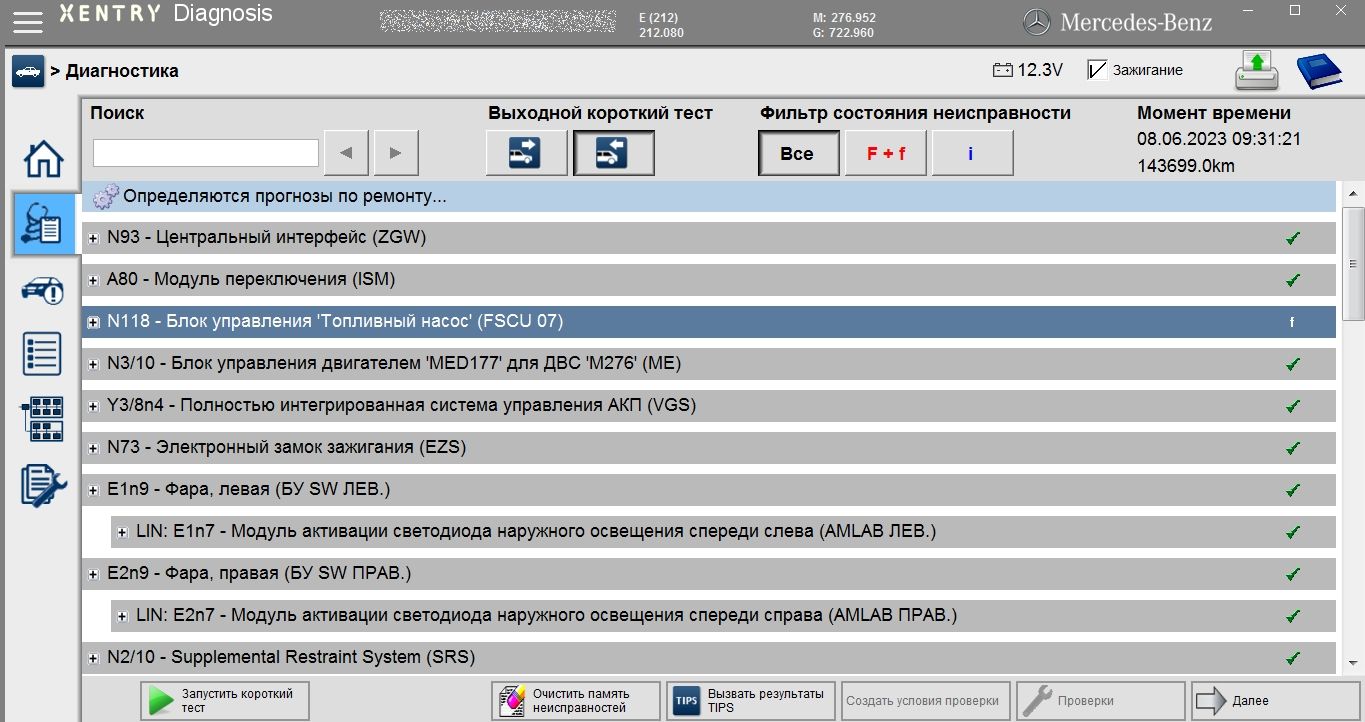Open the control unit groups sidebar icon
This screenshot has height=722, width=1365.
pos(42,419)
